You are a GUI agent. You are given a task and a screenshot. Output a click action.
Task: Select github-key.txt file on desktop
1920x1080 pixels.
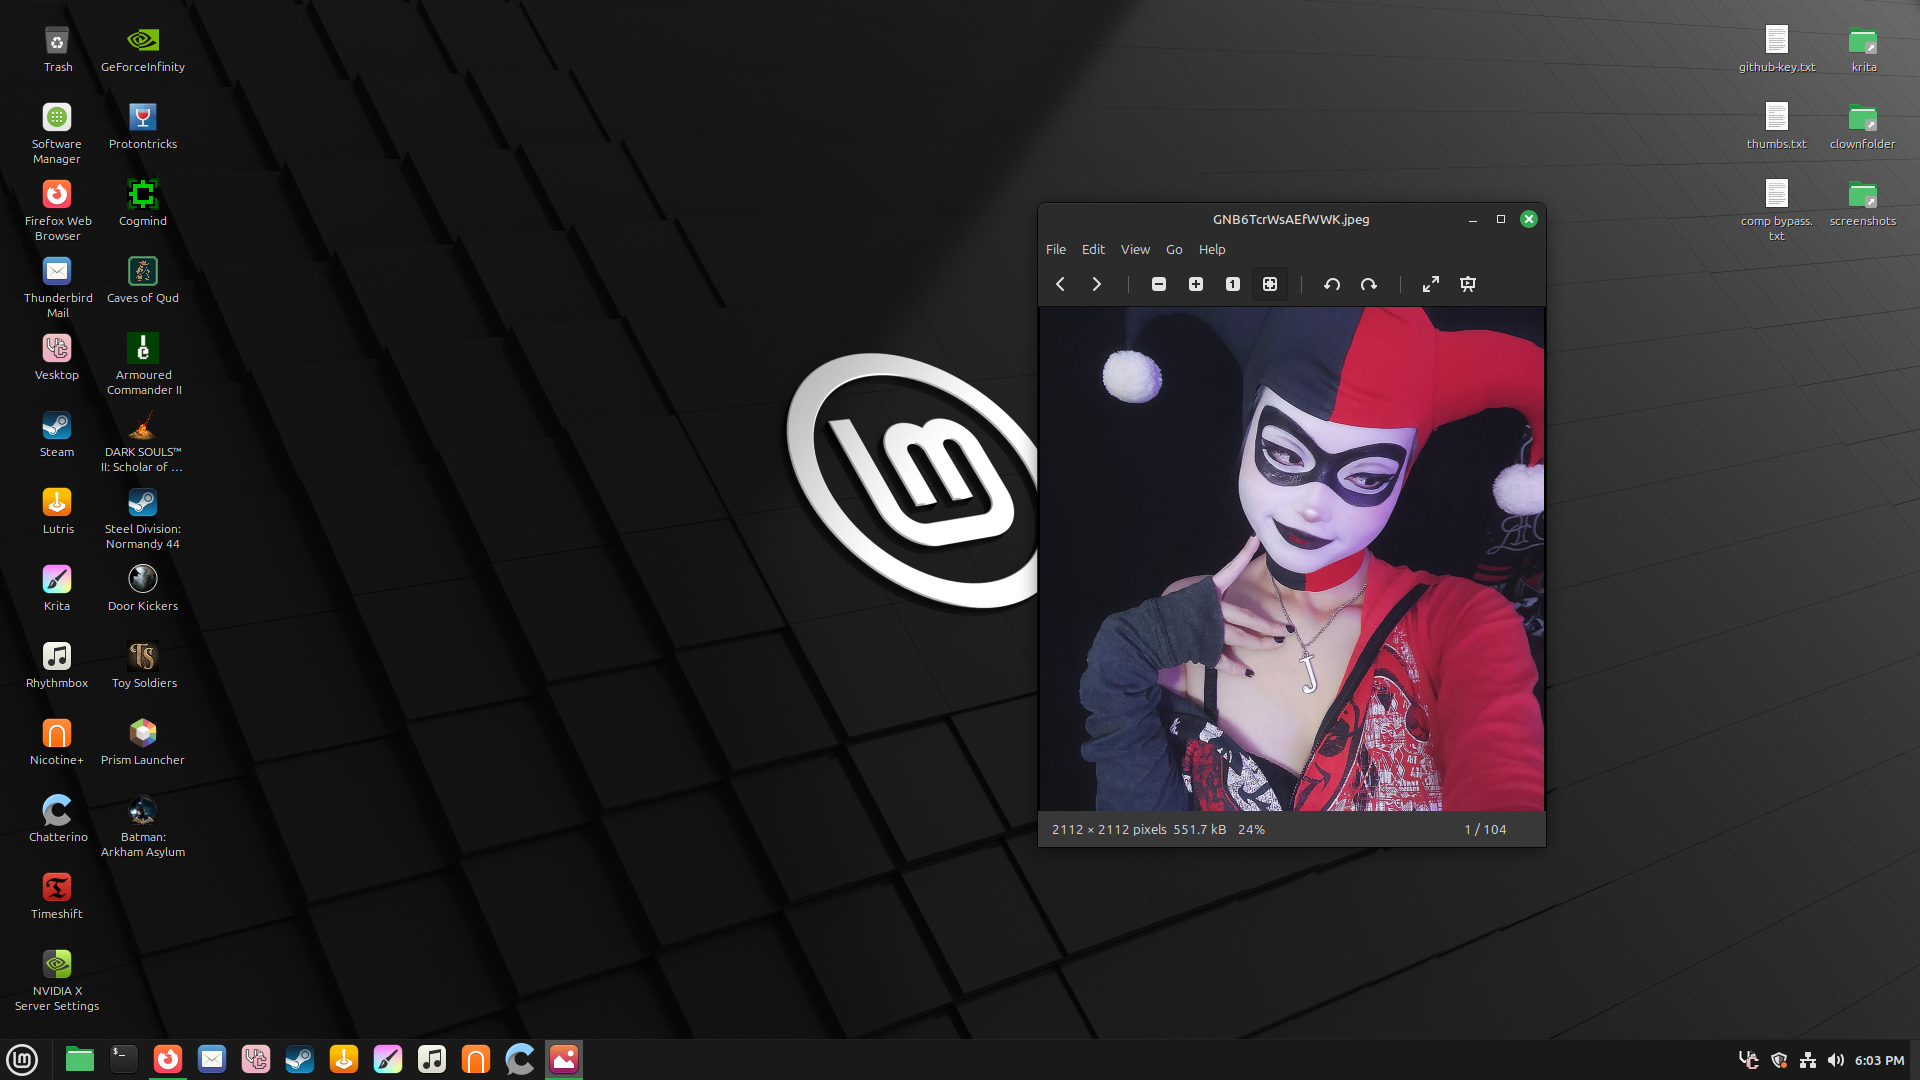click(x=1776, y=48)
